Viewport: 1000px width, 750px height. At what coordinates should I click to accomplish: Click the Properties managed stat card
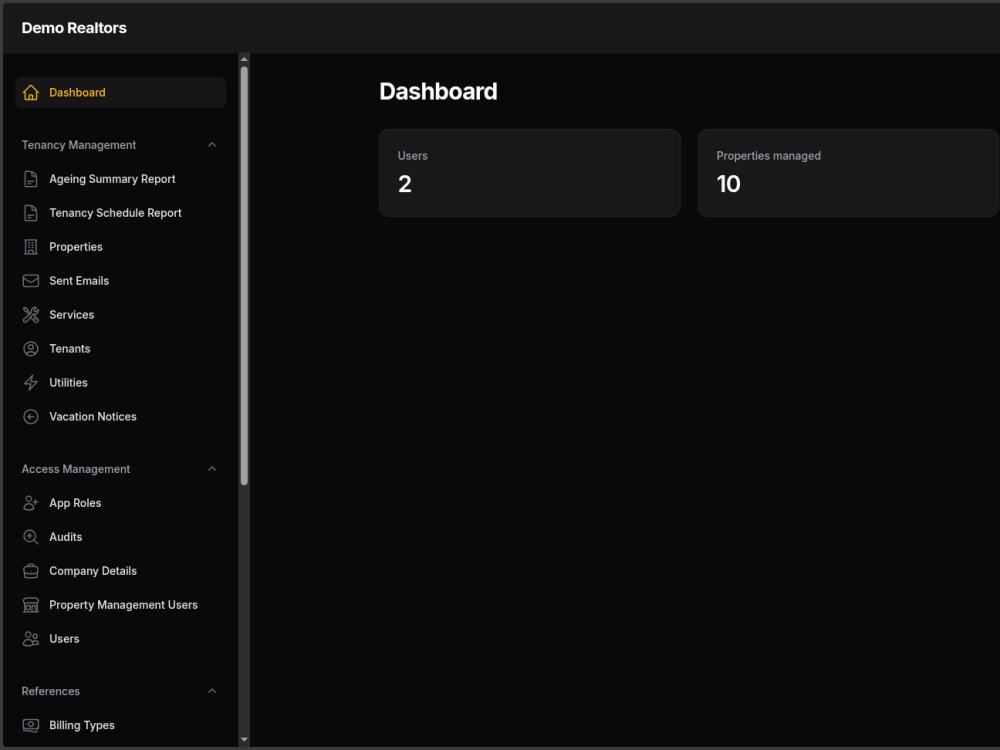pos(848,173)
